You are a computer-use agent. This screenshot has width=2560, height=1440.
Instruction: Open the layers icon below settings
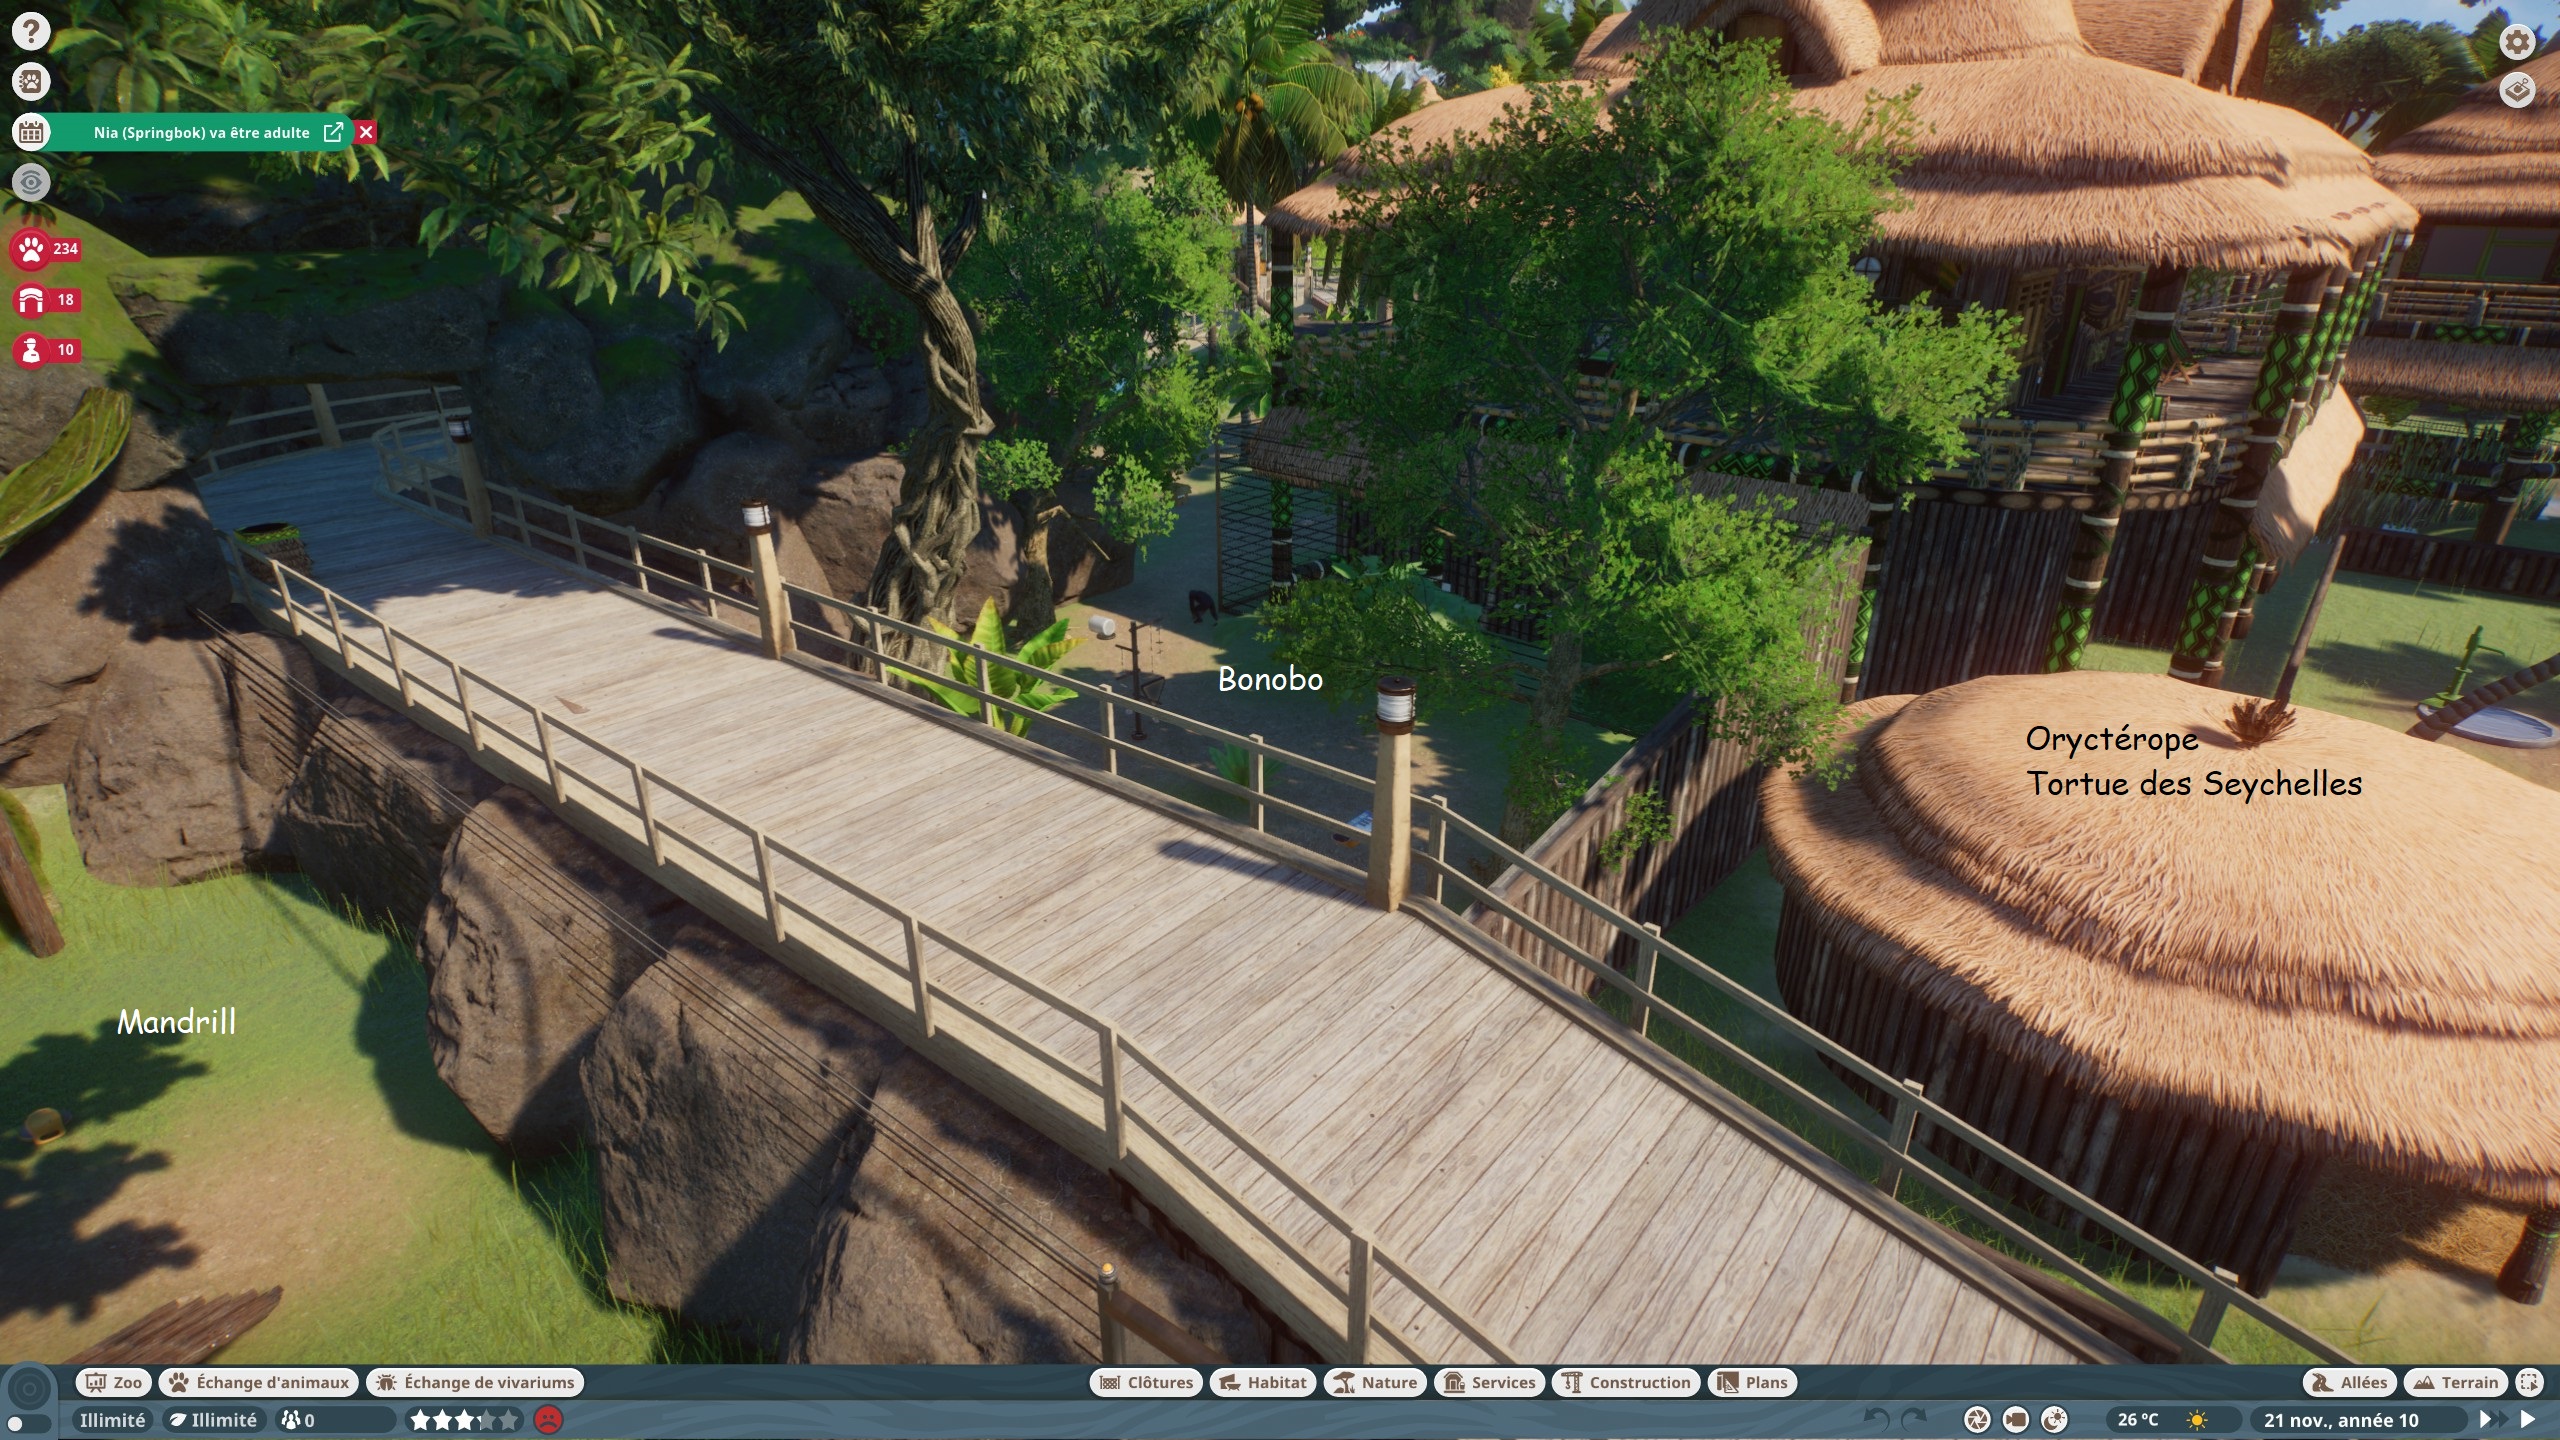[x=2518, y=91]
